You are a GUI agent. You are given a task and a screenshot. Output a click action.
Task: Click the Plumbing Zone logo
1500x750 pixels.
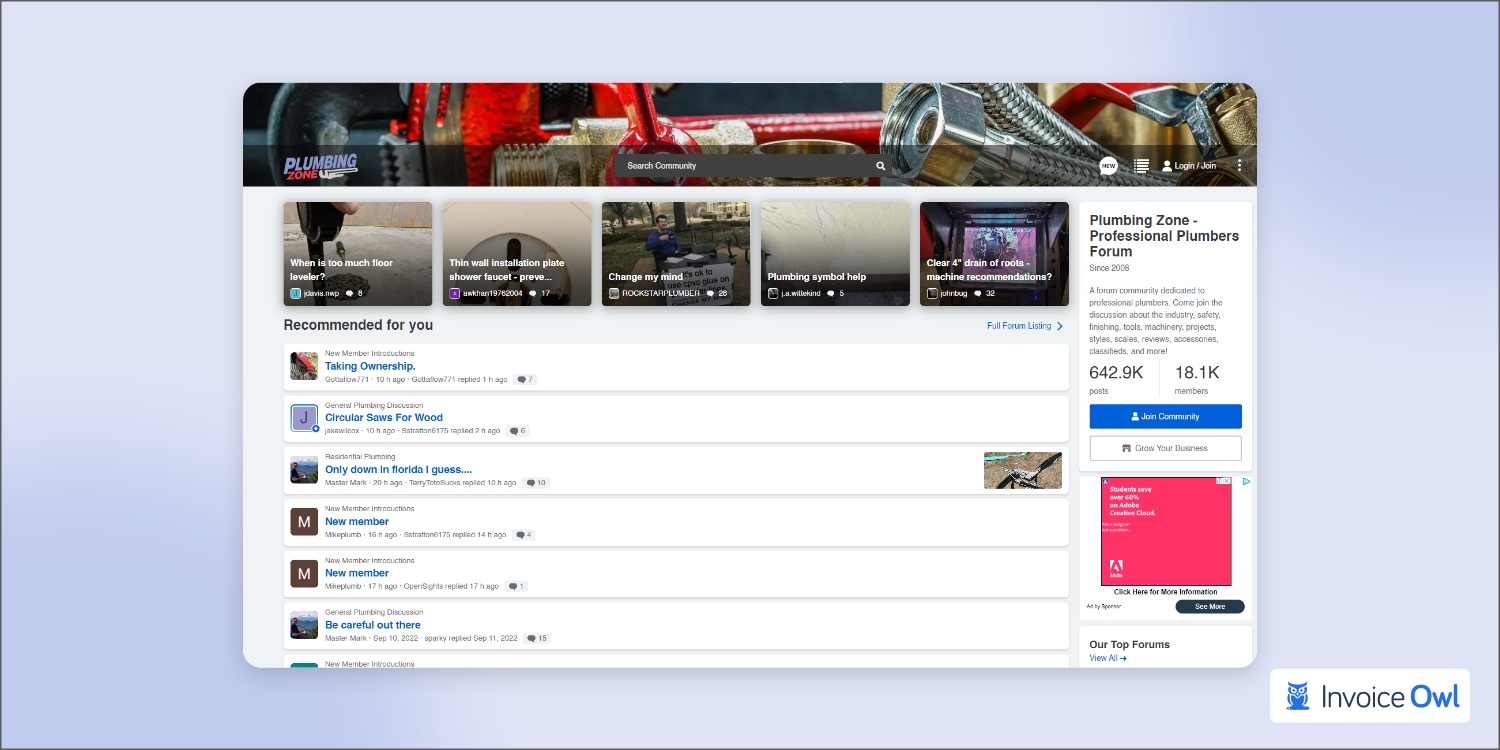point(320,167)
